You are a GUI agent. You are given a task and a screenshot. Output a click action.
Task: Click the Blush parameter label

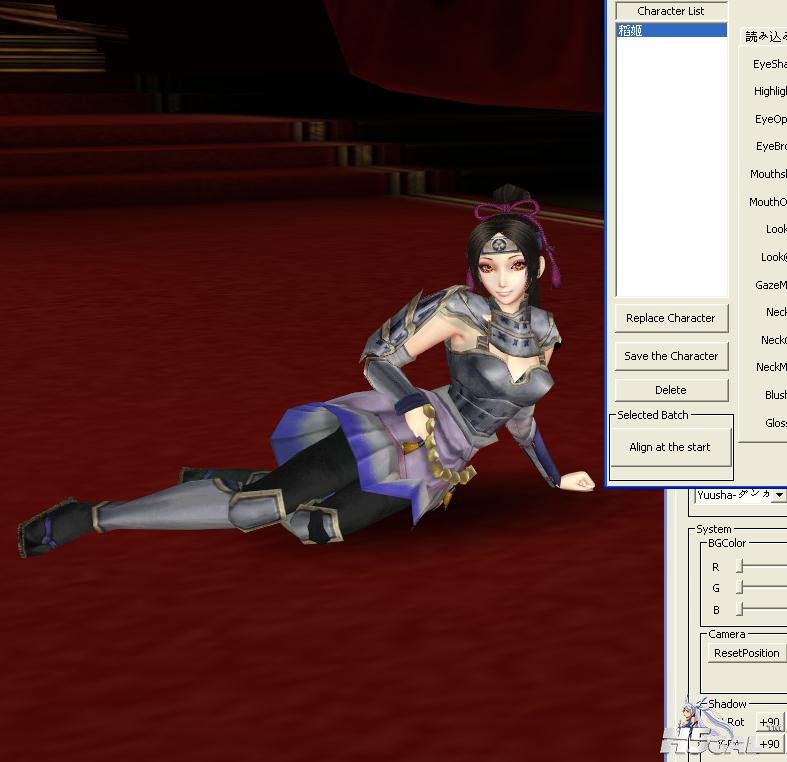pos(775,395)
